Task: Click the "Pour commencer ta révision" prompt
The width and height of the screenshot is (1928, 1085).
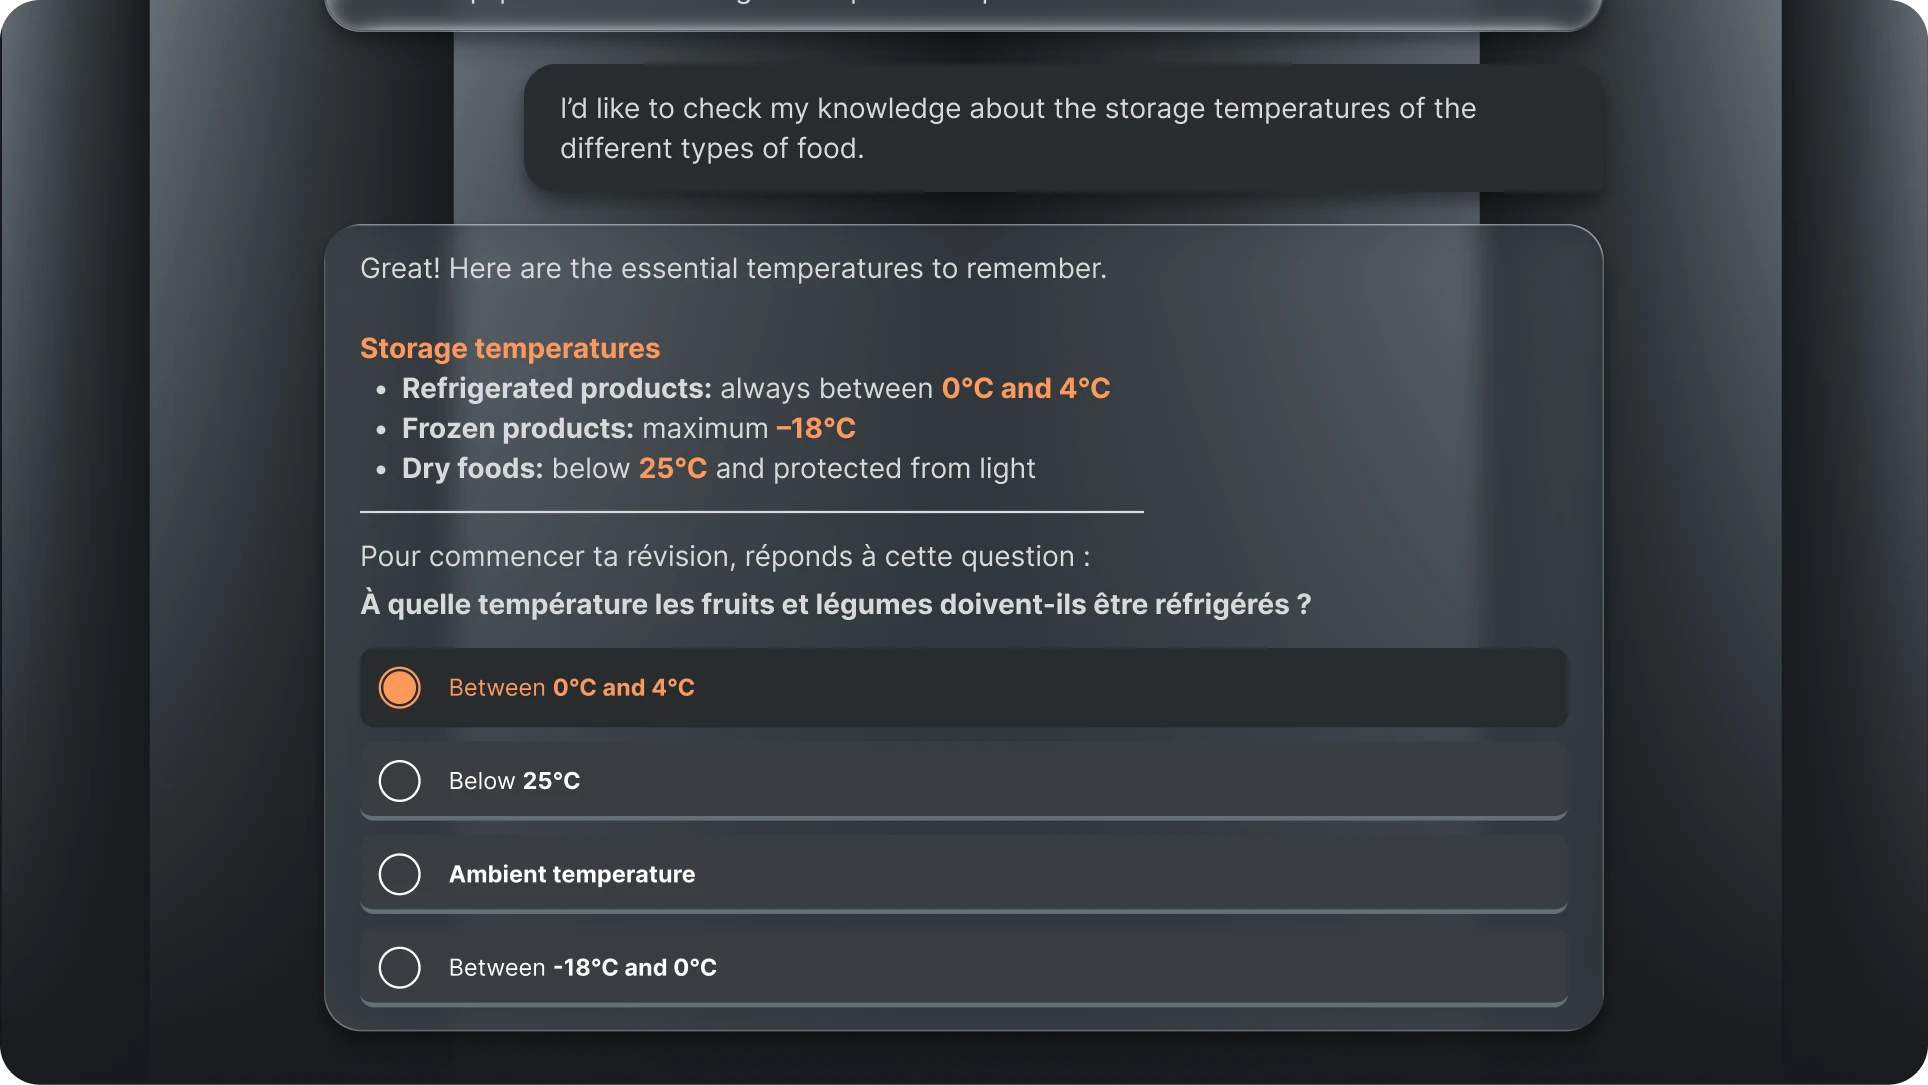Action: click(725, 557)
